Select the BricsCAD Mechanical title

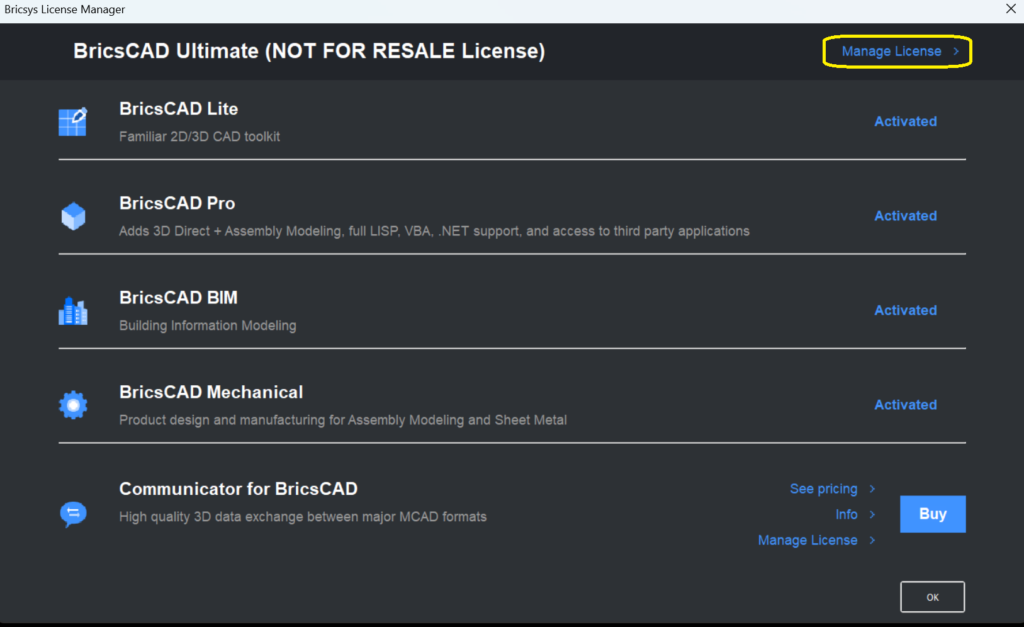pyautogui.click(x=211, y=393)
